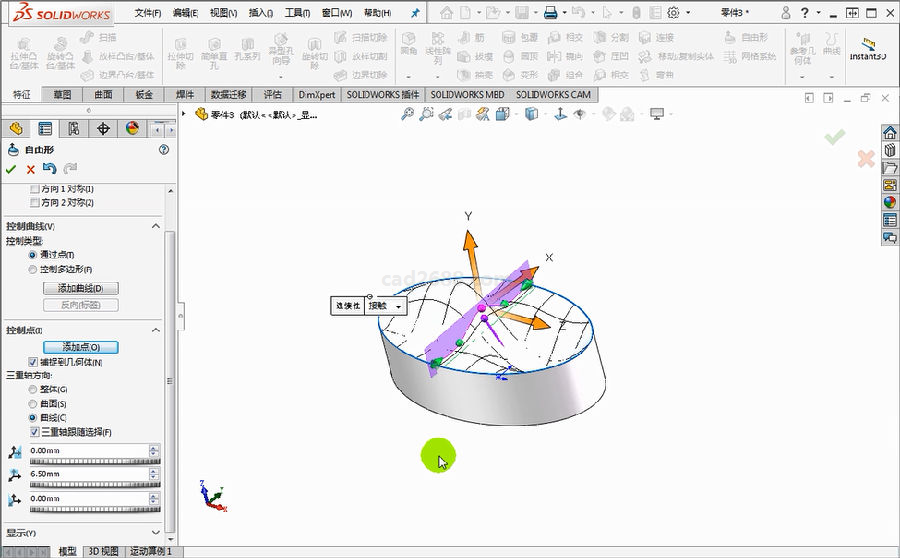Toggle the snap to geometry checkbox (捕捉到几何体)
This screenshot has height=558, width=900.
[x=34, y=362]
